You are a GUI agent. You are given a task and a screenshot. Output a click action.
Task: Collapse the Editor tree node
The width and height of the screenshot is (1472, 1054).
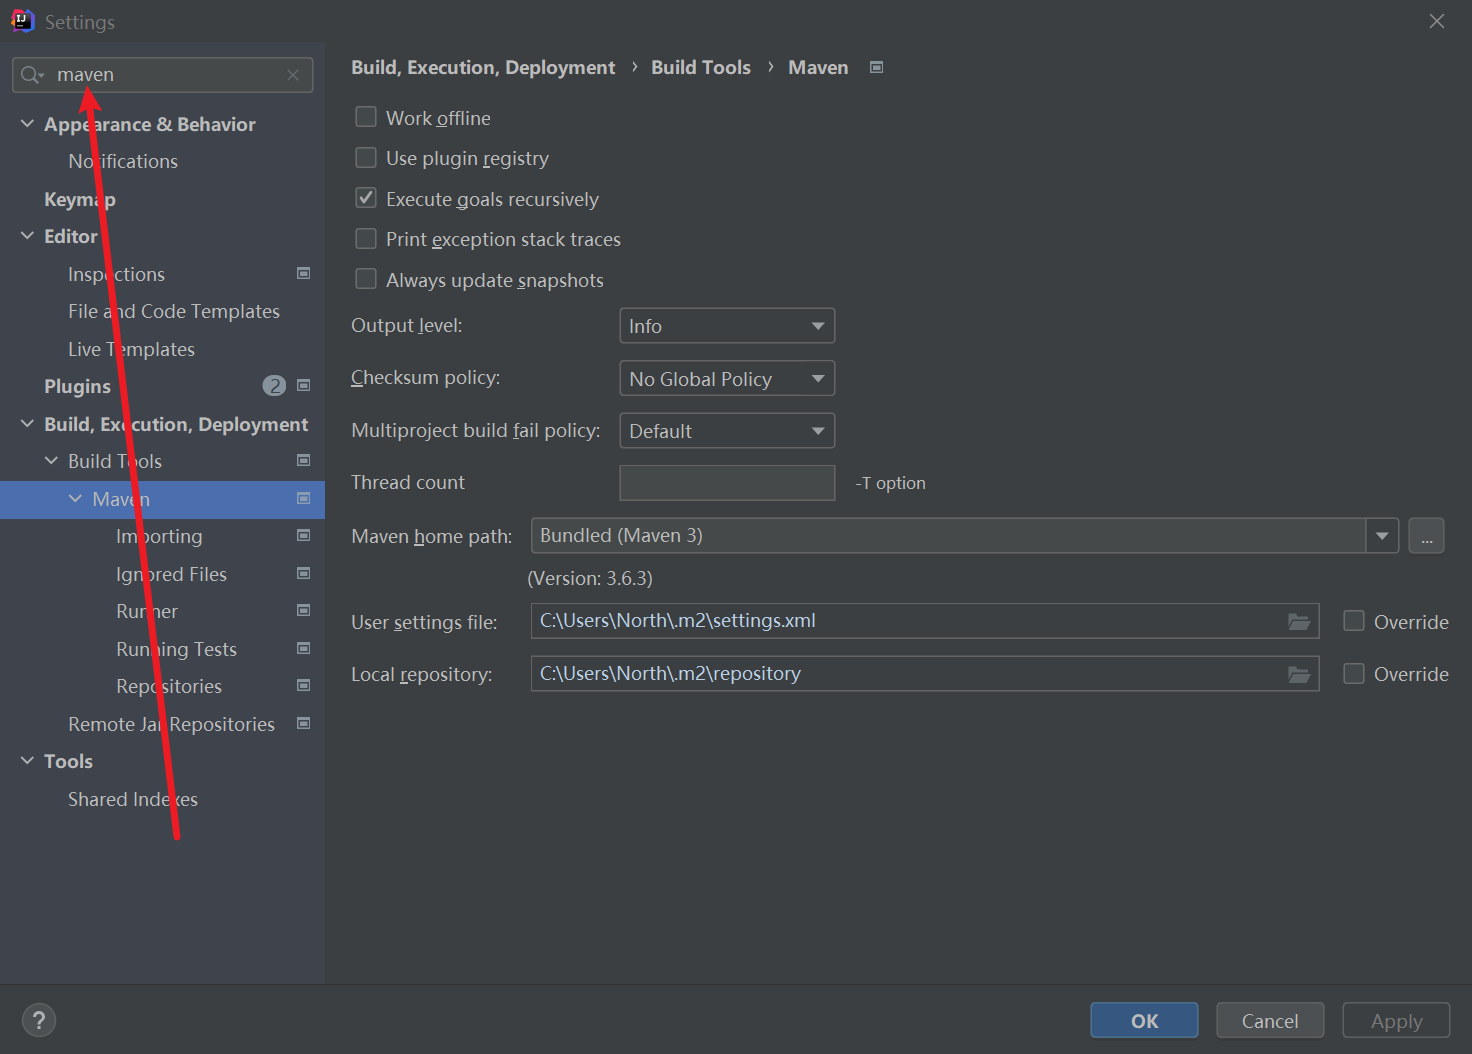click(x=27, y=236)
